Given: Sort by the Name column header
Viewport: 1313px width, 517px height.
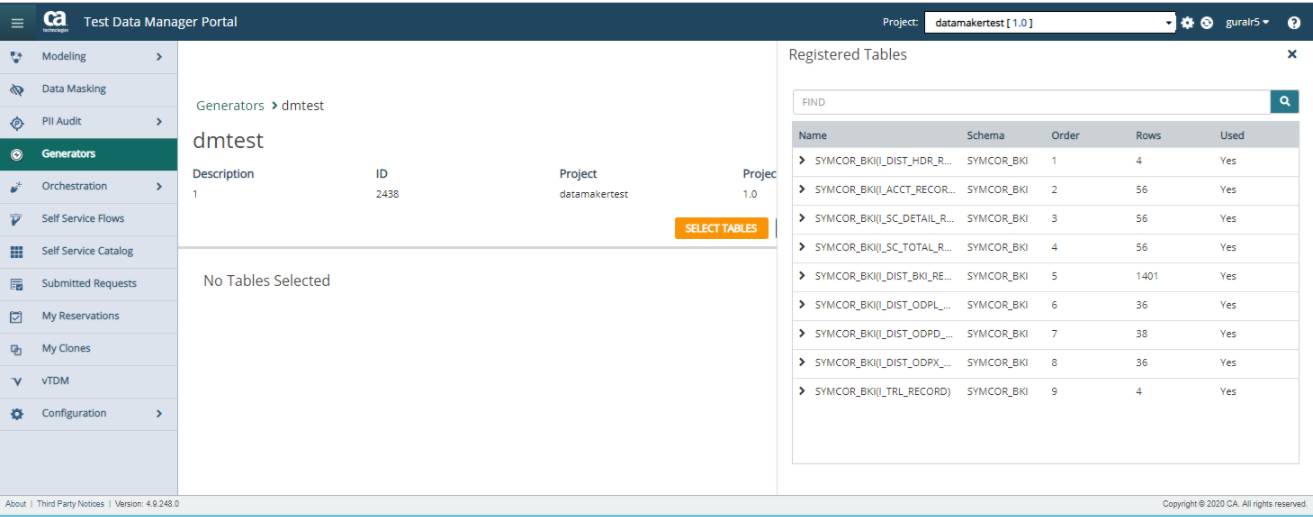Looking at the screenshot, I should pyautogui.click(x=813, y=135).
